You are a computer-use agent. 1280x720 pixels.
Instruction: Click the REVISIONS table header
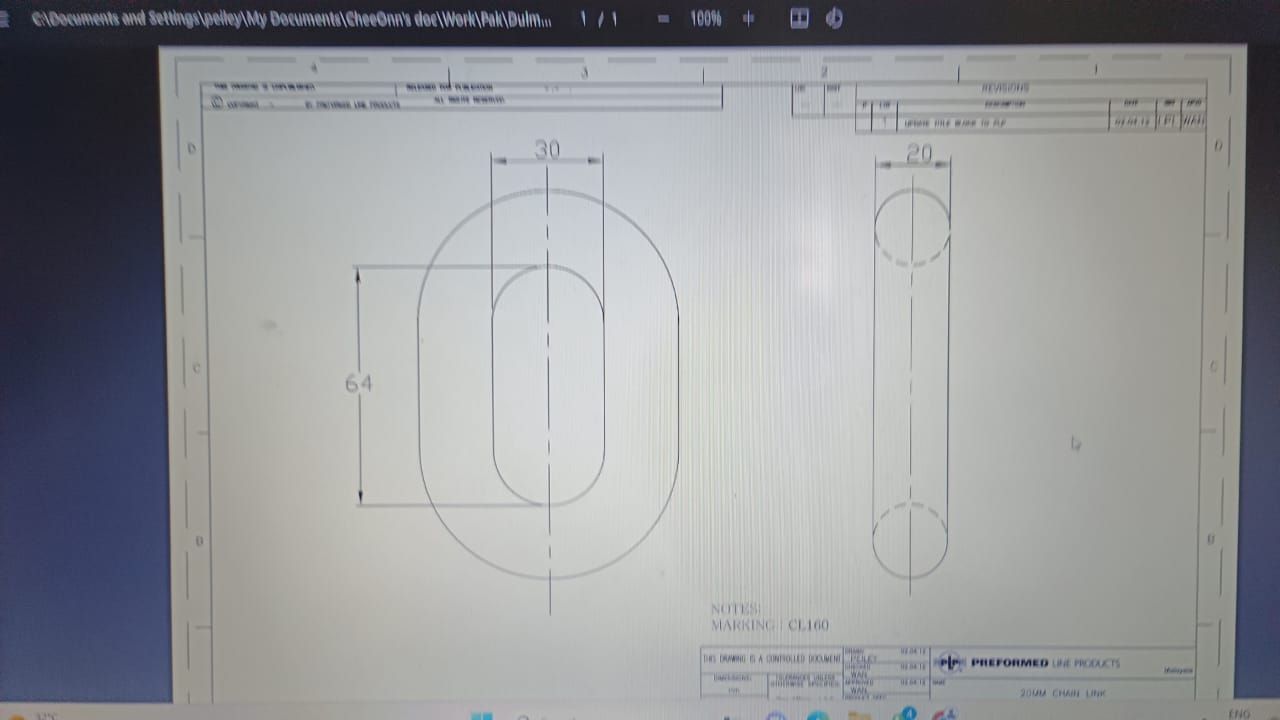[x=1006, y=88]
